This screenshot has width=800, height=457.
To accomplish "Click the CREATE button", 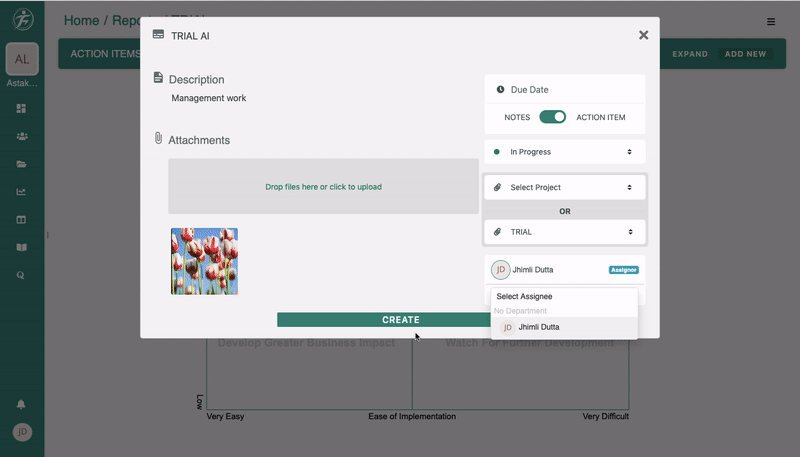I will click(384, 320).
